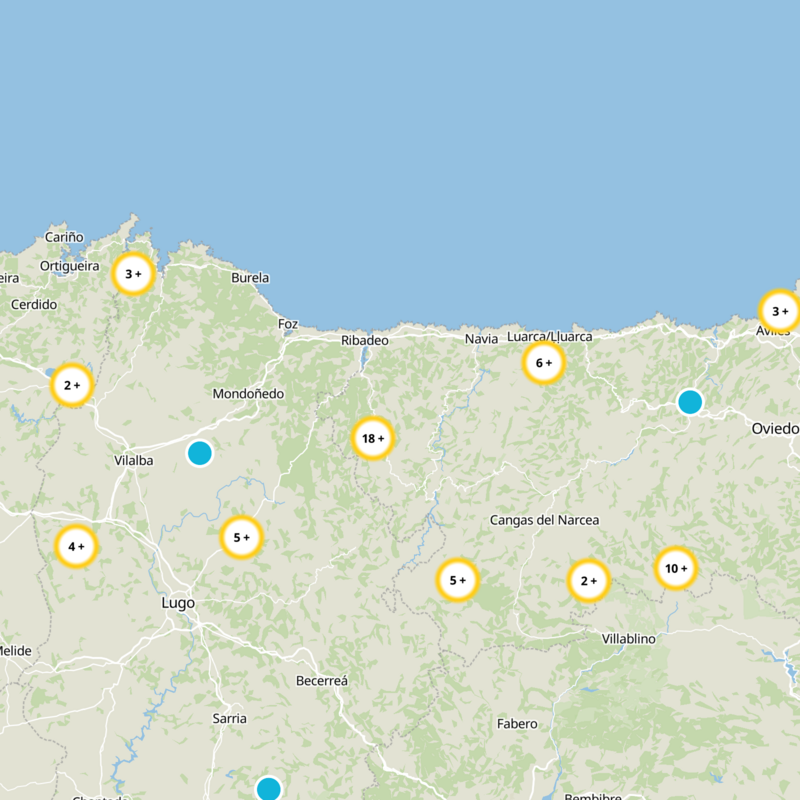800x800 pixels.
Task: Click the Cangas del Narcea label
Action: (544, 520)
